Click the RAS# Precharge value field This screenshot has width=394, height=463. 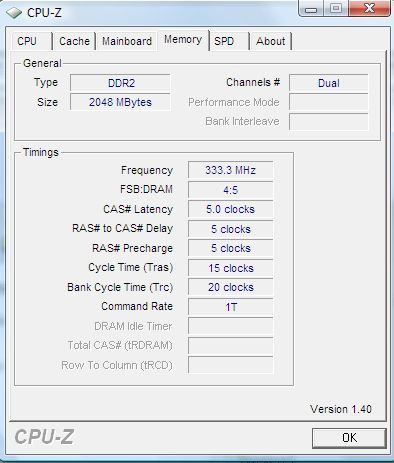pyautogui.click(x=231, y=248)
